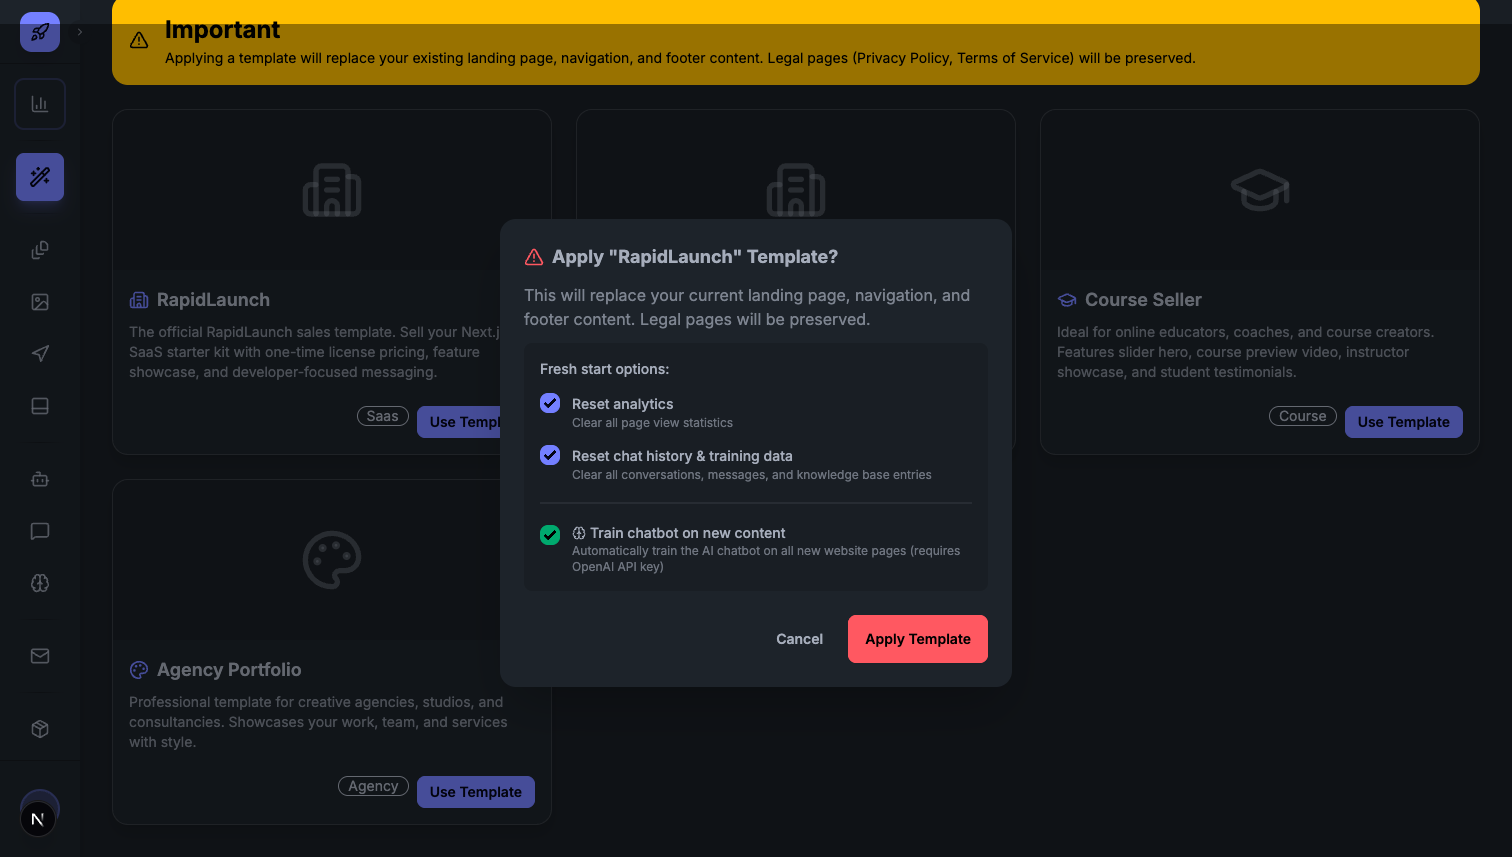Click RapidLaunch card building preview image

(x=332, y=190)
